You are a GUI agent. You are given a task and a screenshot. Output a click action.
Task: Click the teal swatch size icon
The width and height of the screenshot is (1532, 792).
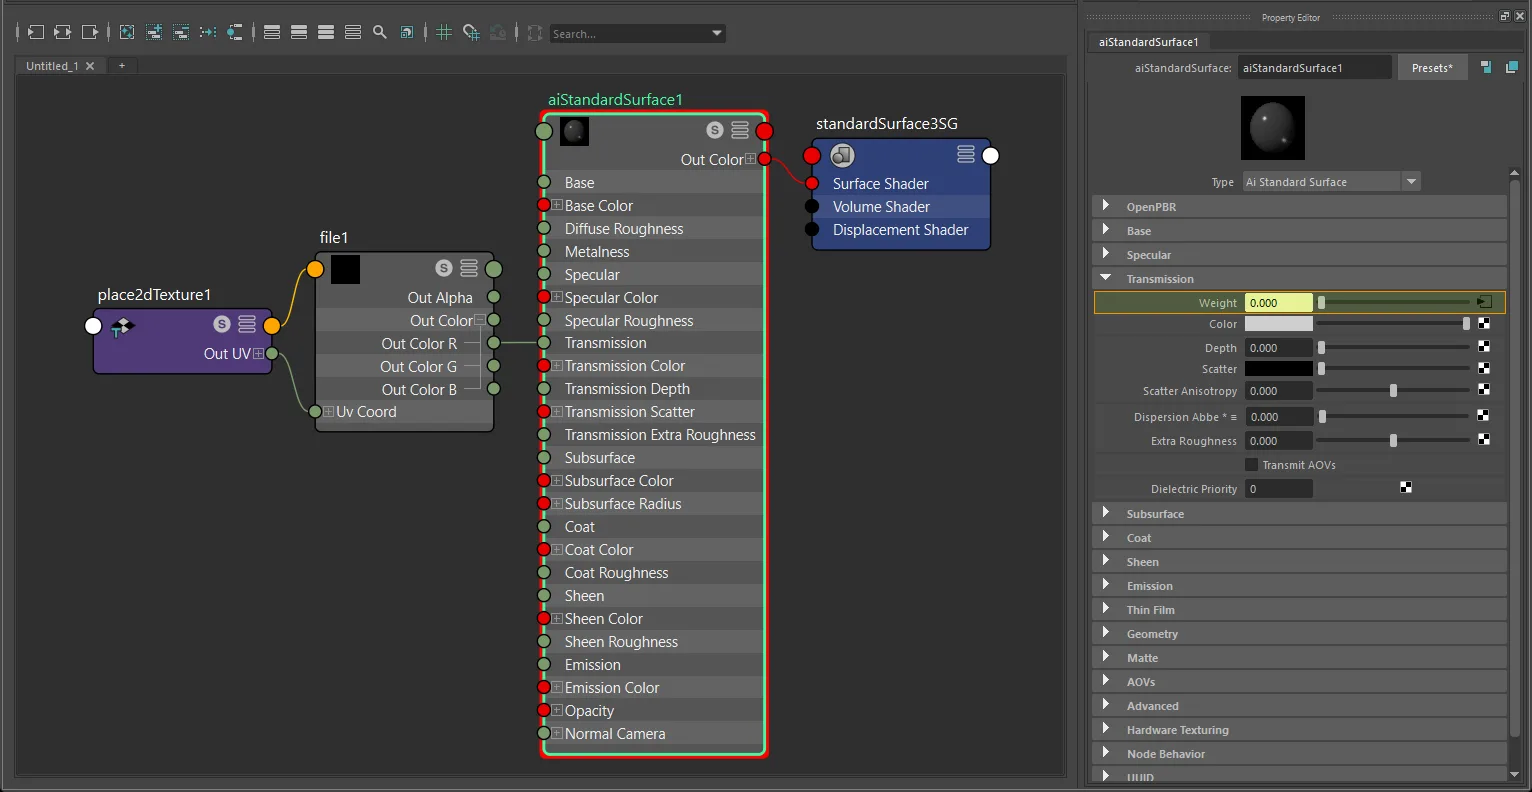point(407,32)
